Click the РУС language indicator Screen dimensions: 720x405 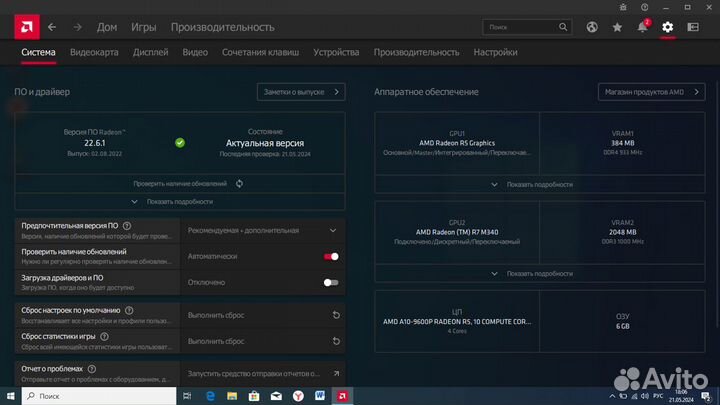click(x=658, y=396)
